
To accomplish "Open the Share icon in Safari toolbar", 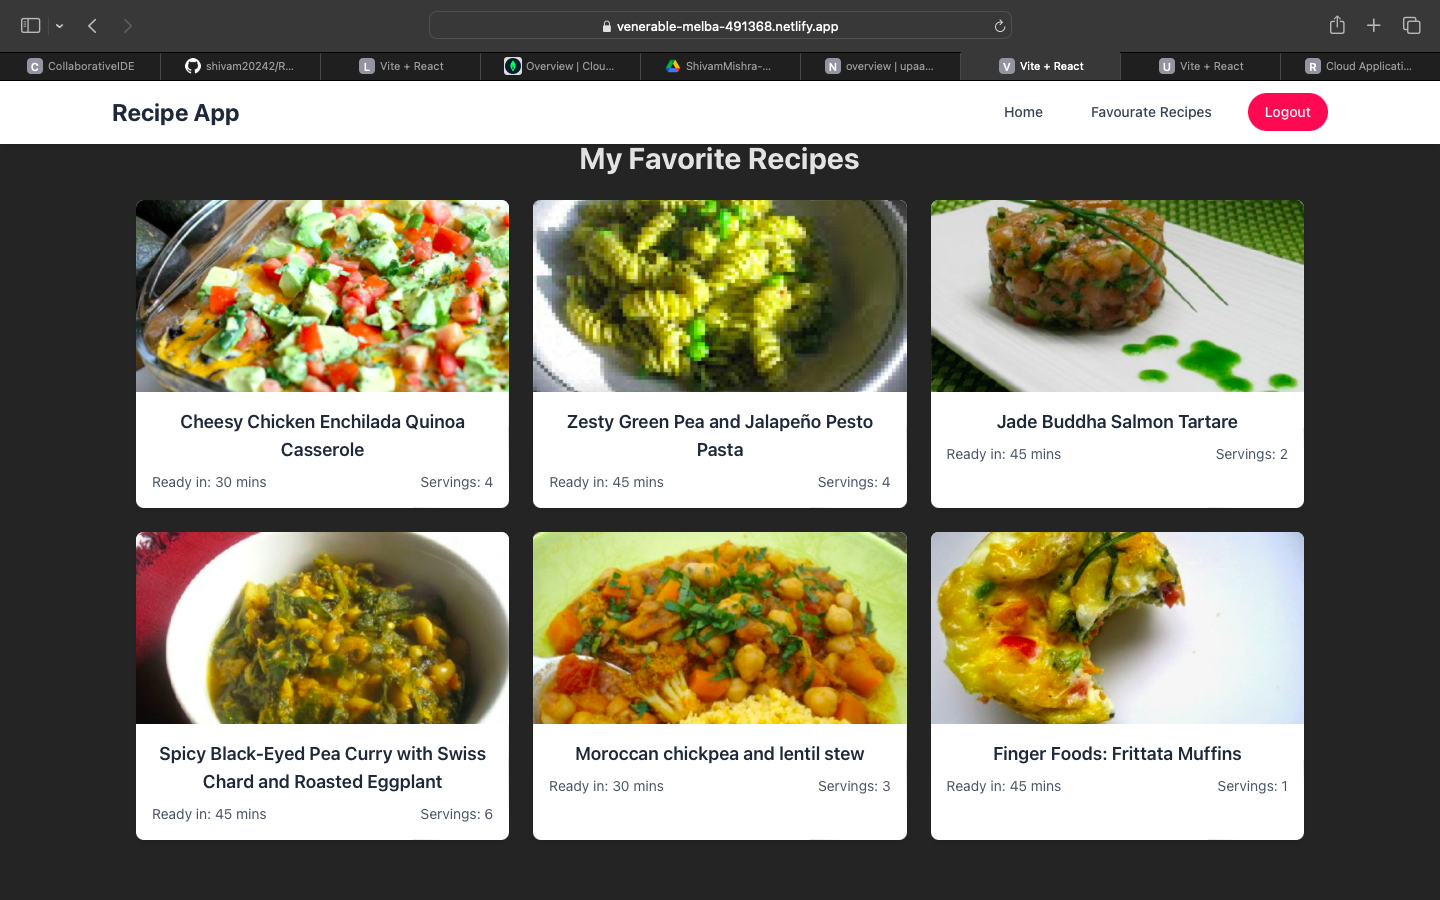I will tap(1337, 26).
